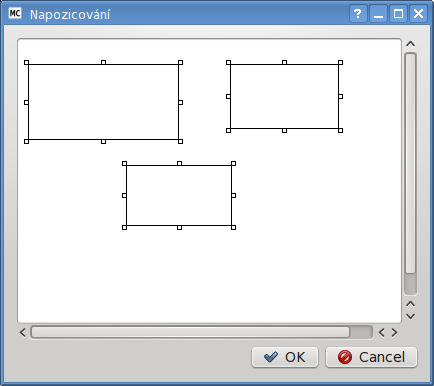Select the bottom-left handle of the large left rectangle
Image resolution: width=434 pixels, height=386 pixels.
(x=27, y=142)
